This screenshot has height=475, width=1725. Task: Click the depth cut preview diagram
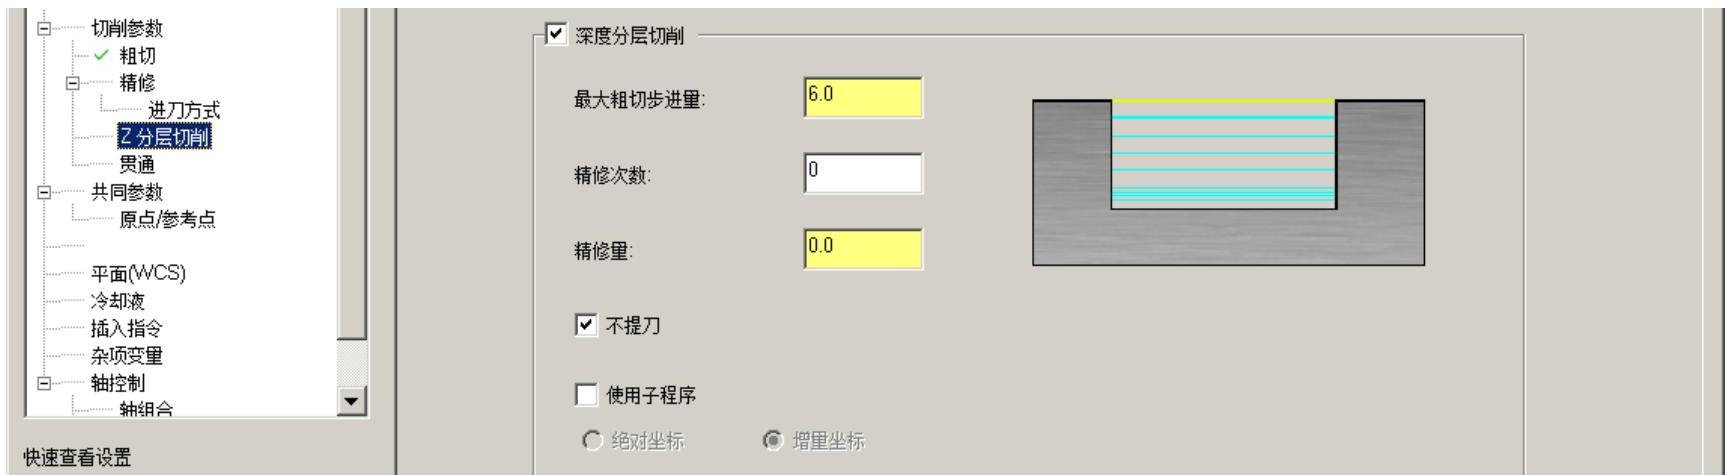click(1227, 182)
